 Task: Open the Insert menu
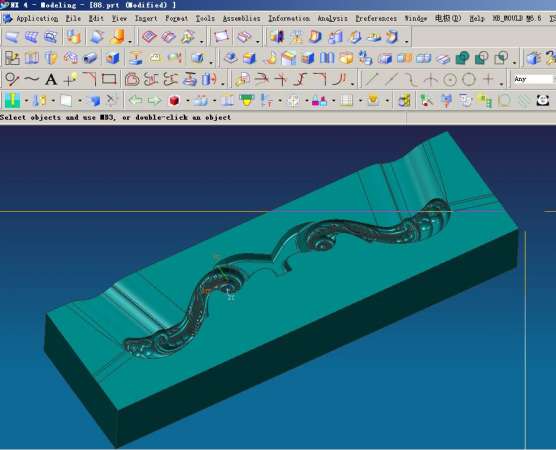(x=146, y=18)
